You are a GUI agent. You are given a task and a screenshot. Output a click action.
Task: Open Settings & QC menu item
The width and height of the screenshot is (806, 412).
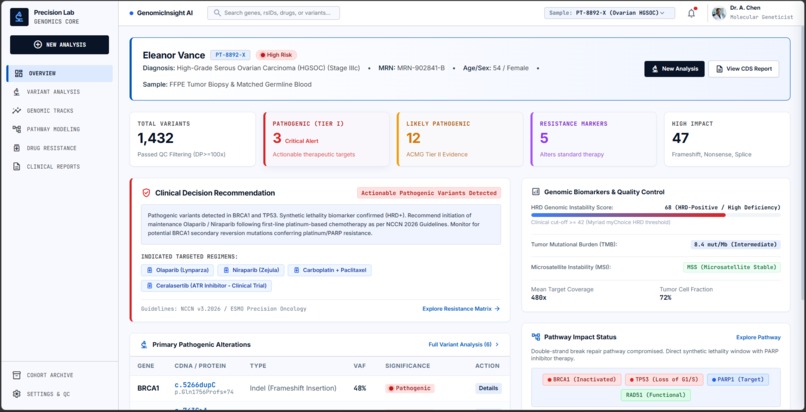point(60,394)
